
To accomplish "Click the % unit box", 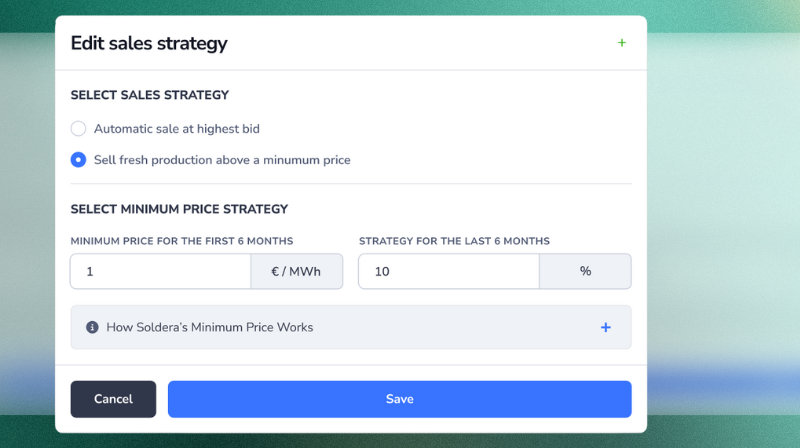I will click(585, 271).
